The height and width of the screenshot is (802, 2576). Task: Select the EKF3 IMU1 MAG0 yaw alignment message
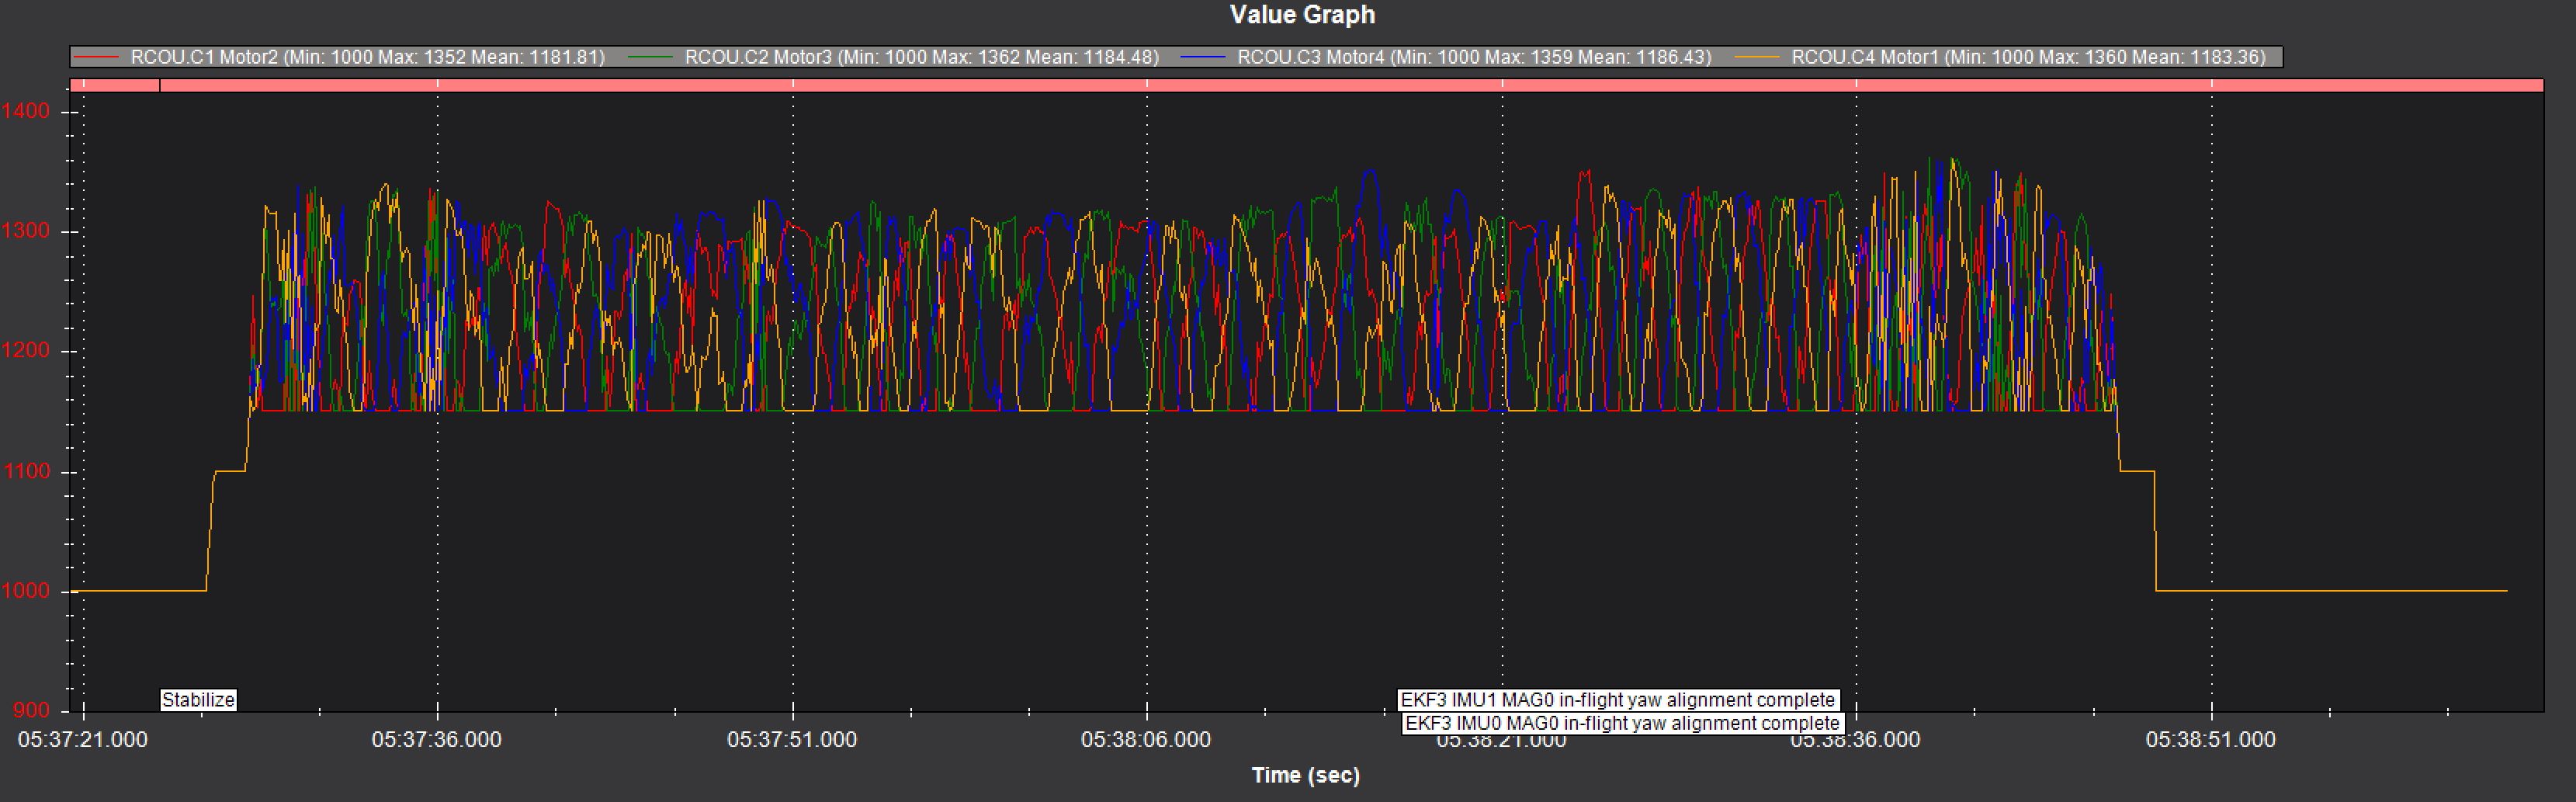tap(1617, 700)
